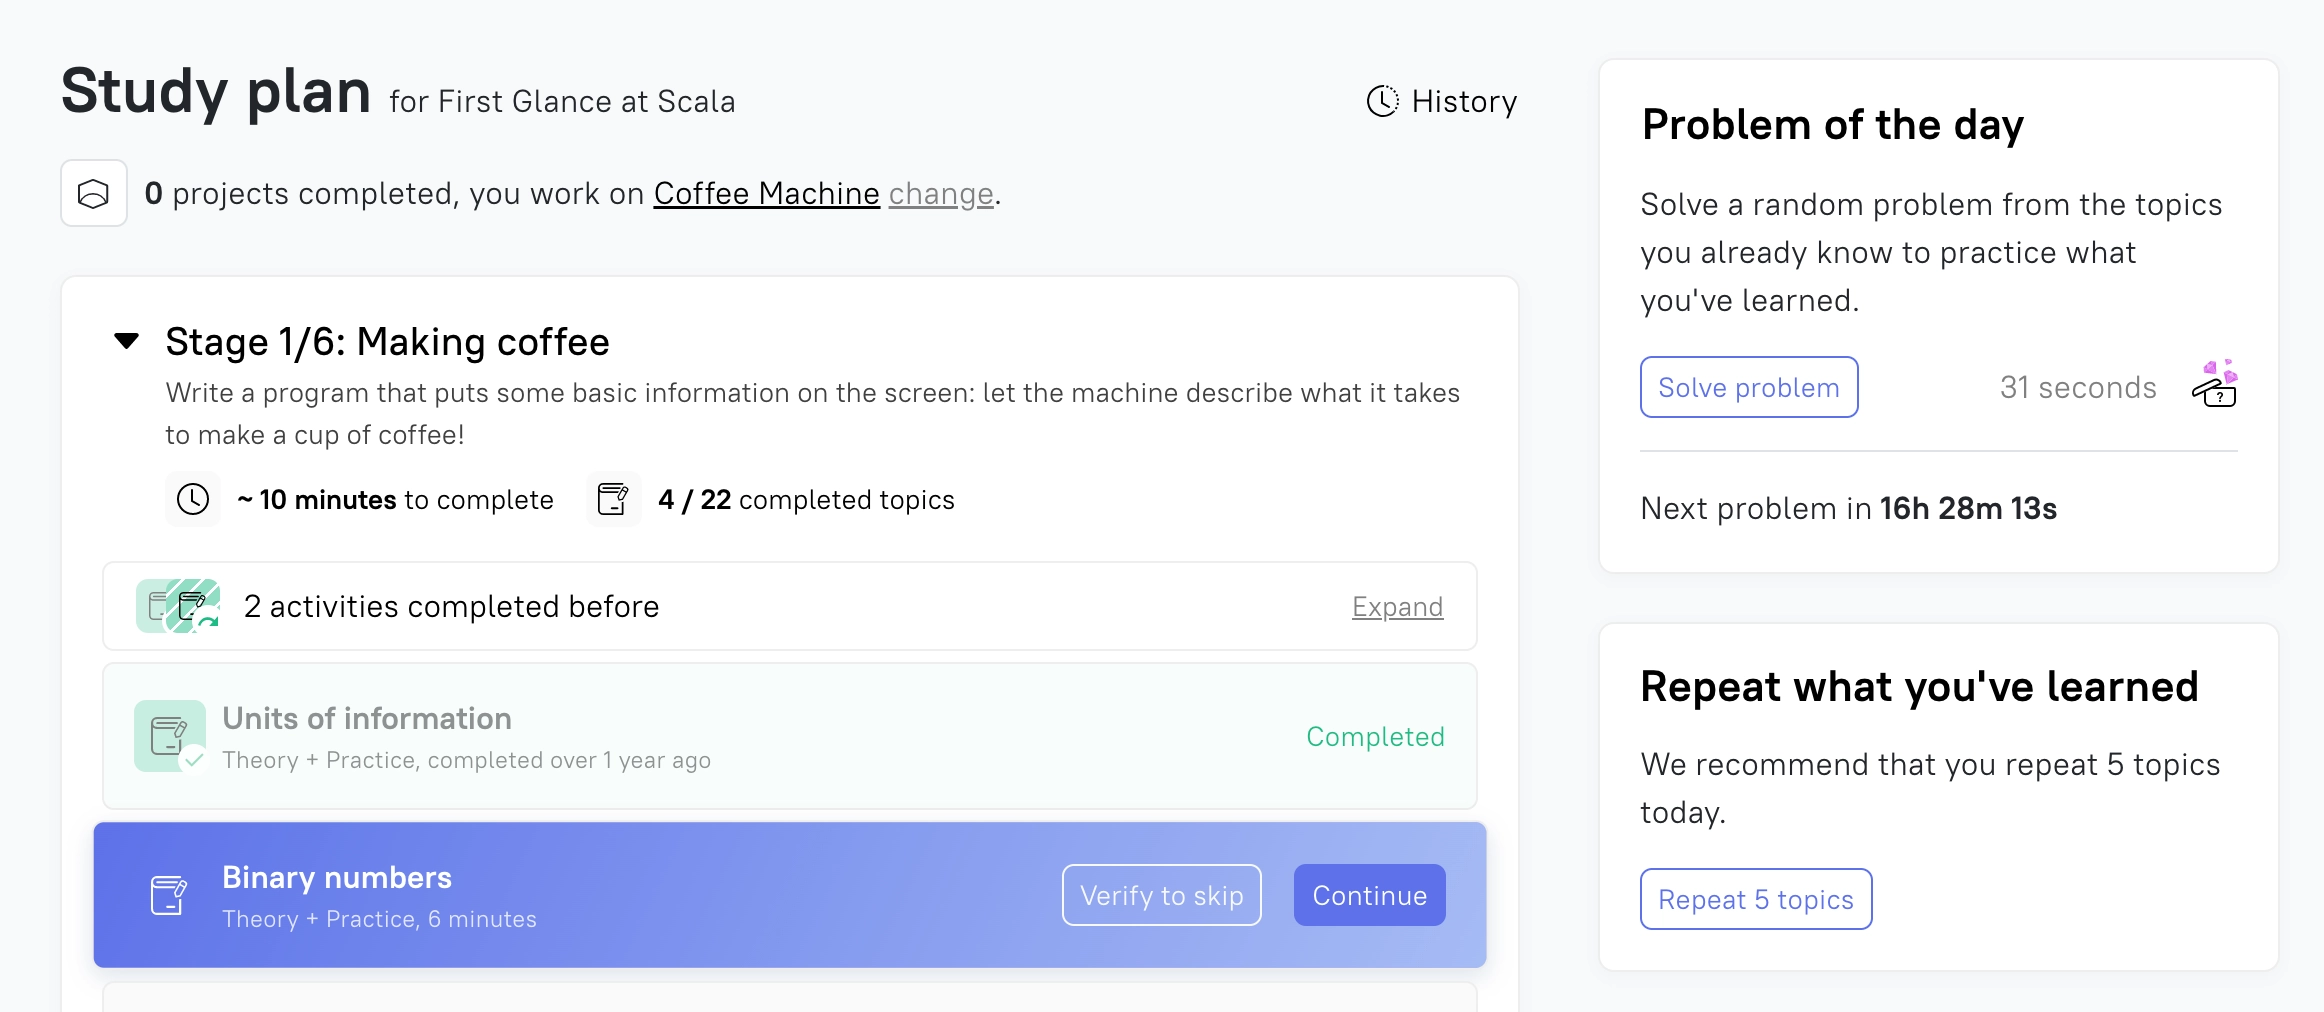Click the Solve problem button

pyautogui.click(x=1749, y=387)
